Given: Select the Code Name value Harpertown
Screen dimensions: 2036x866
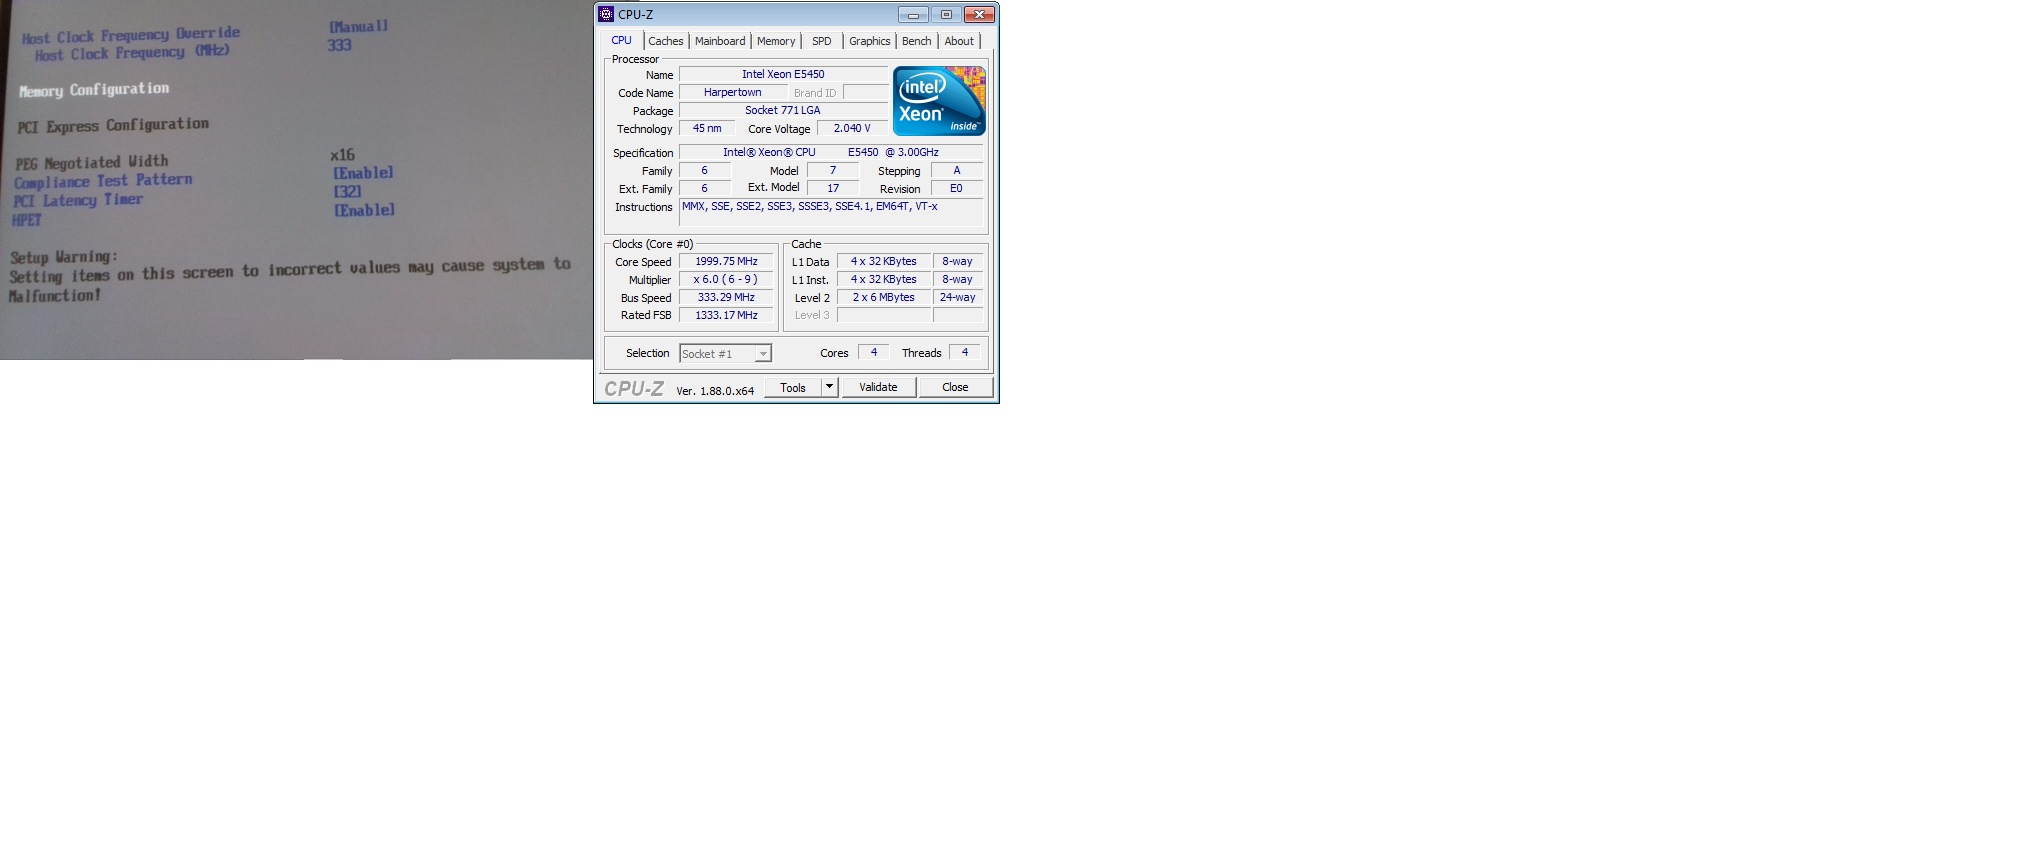Looking at the screenshot, I should 732,92.
